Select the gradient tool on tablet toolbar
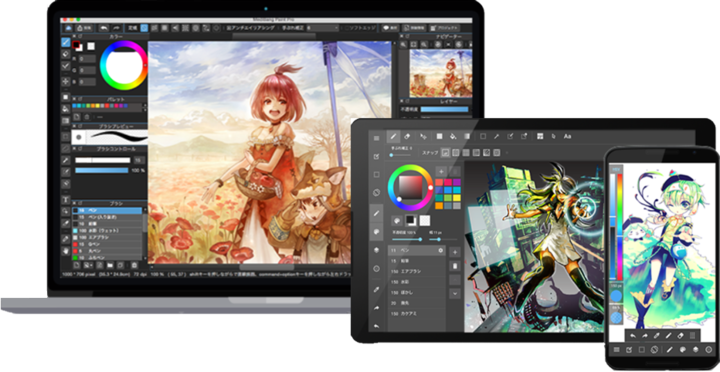Image resolution: width=720 pixels, height=372 pixels. (467, 136)
